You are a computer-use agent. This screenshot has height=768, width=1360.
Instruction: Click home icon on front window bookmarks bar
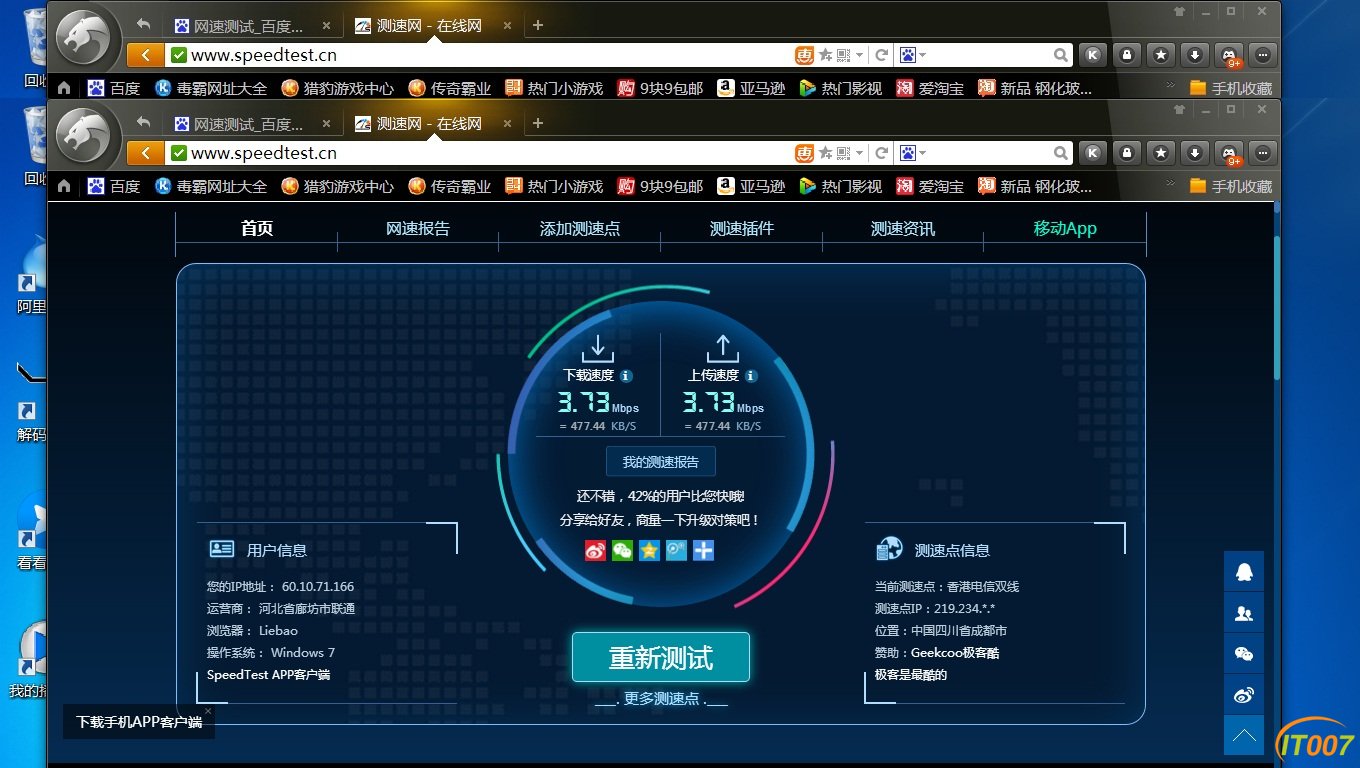[x=64, y=186]
